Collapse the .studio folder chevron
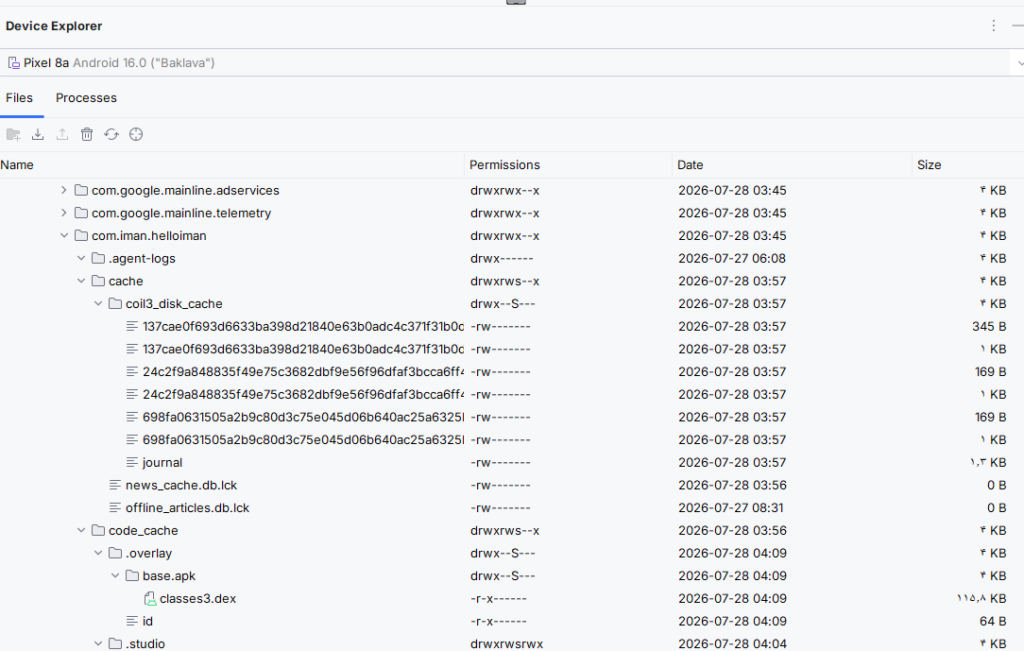Image resolution: width=1024 pixels, height=651 pixels. pos(98,644)
